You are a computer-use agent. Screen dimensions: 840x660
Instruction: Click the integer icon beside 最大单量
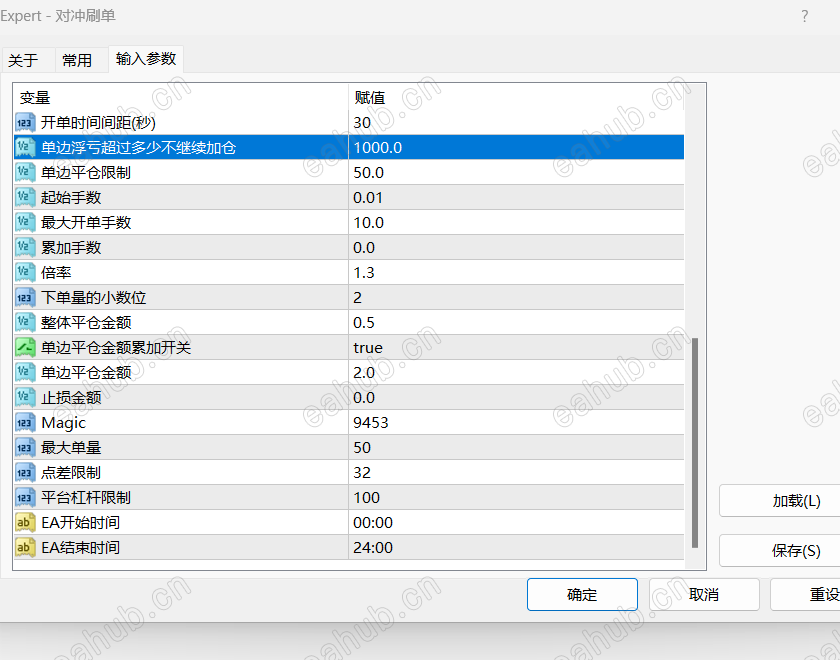pos(25,448)
